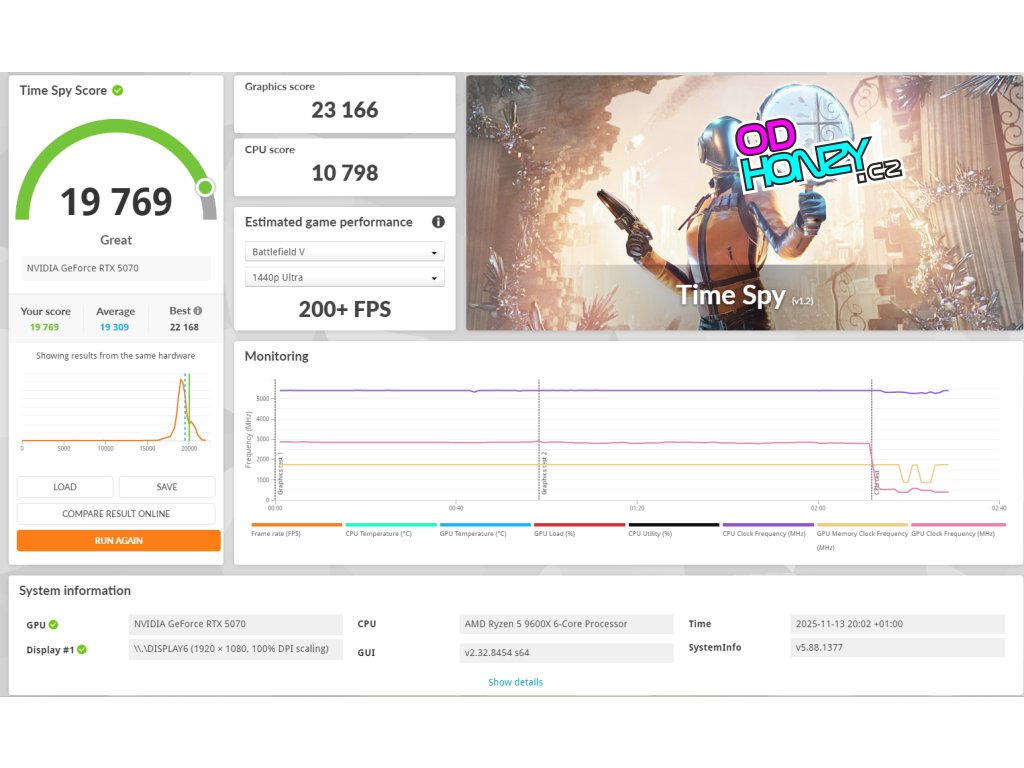Click the main score 19 769
1024x768 pixels.
coord(116,201)
